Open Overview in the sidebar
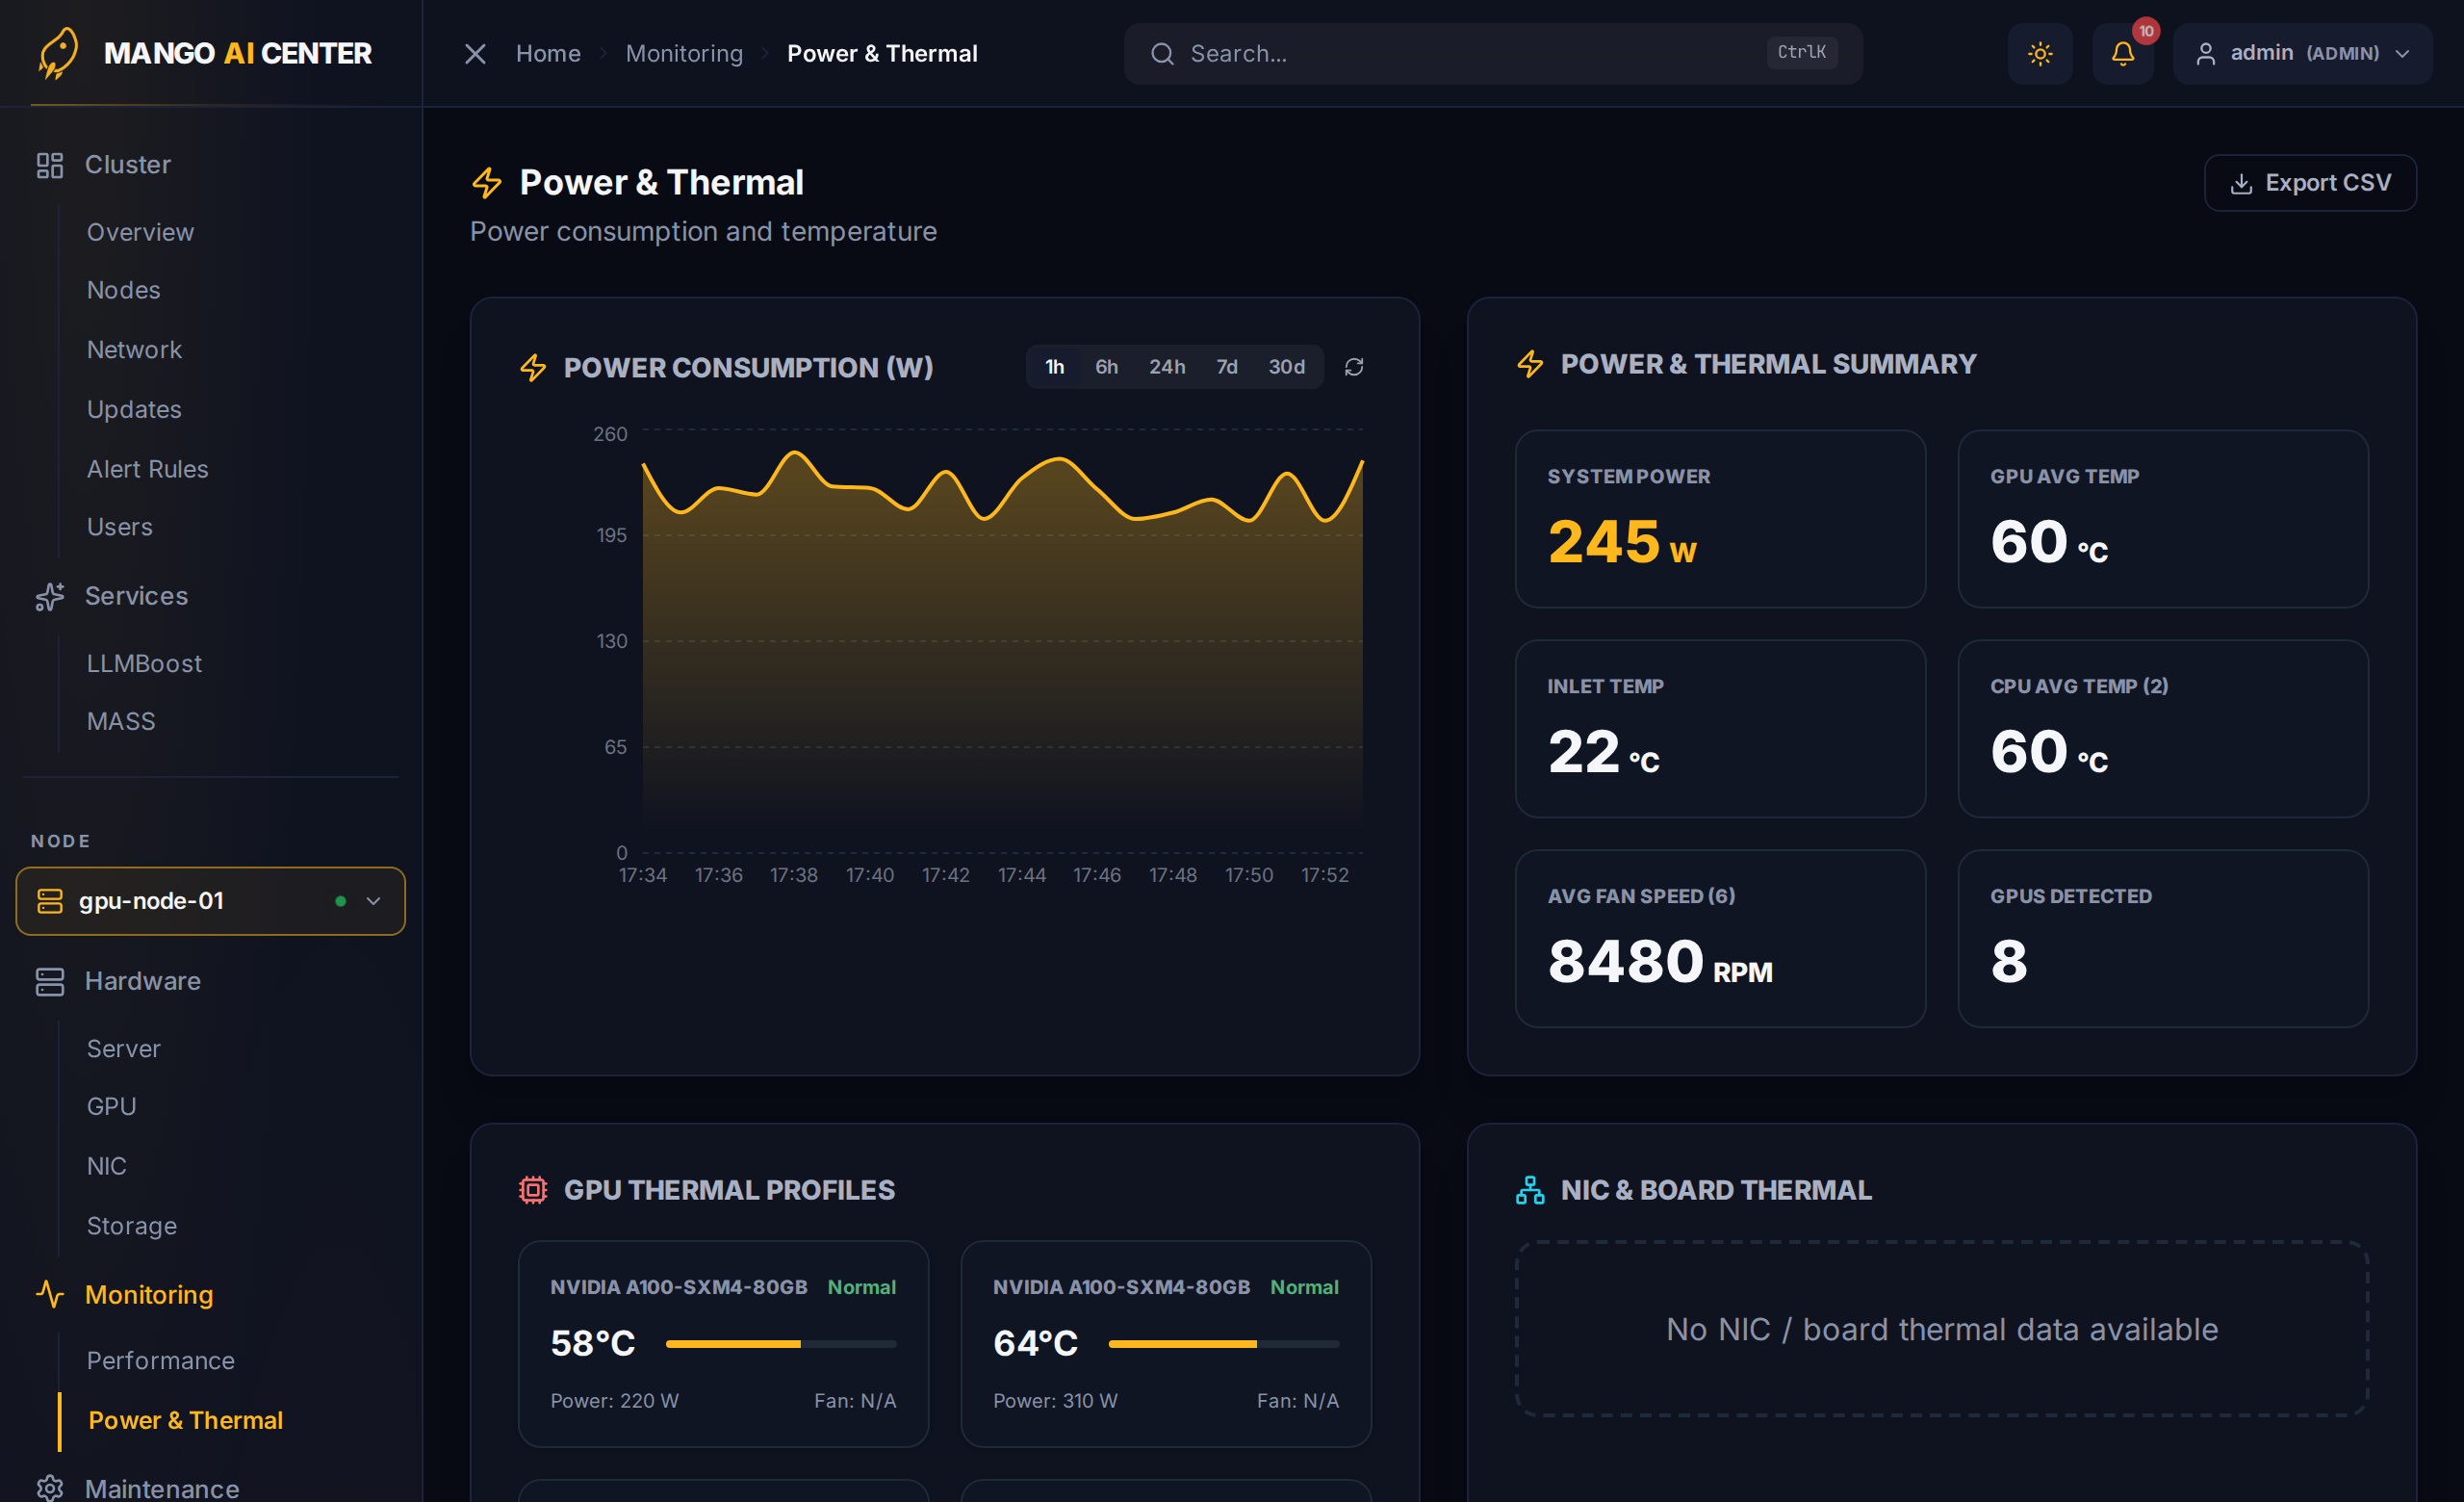Screen dimensions: 2464x1502 pyautogui.click(x=140, y=232)
